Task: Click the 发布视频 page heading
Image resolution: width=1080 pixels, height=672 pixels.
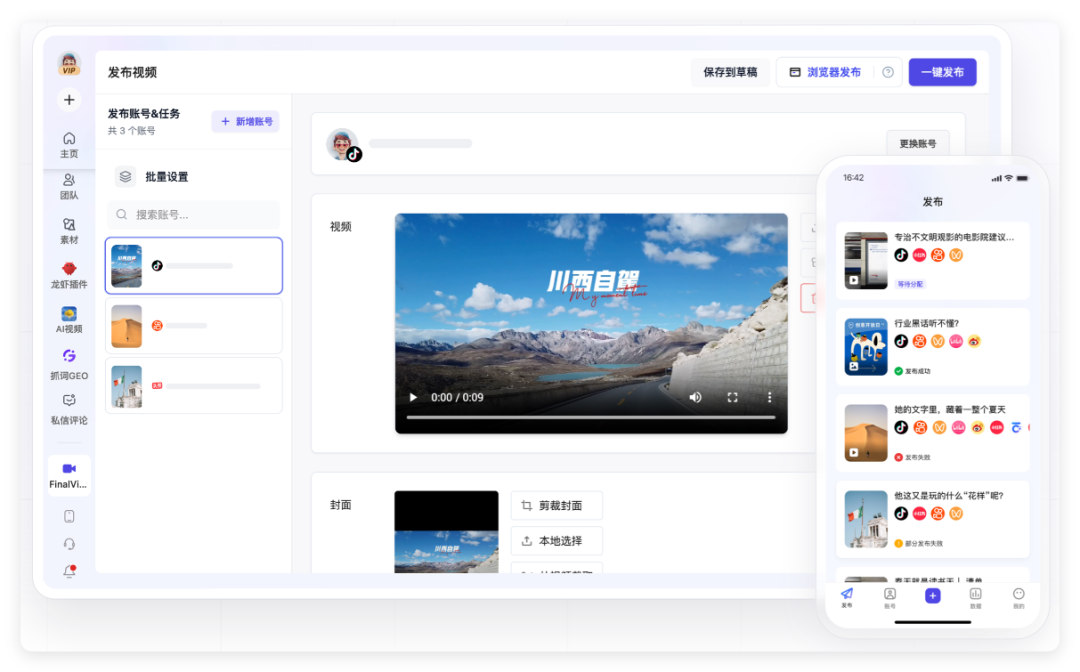Action: 132,72
